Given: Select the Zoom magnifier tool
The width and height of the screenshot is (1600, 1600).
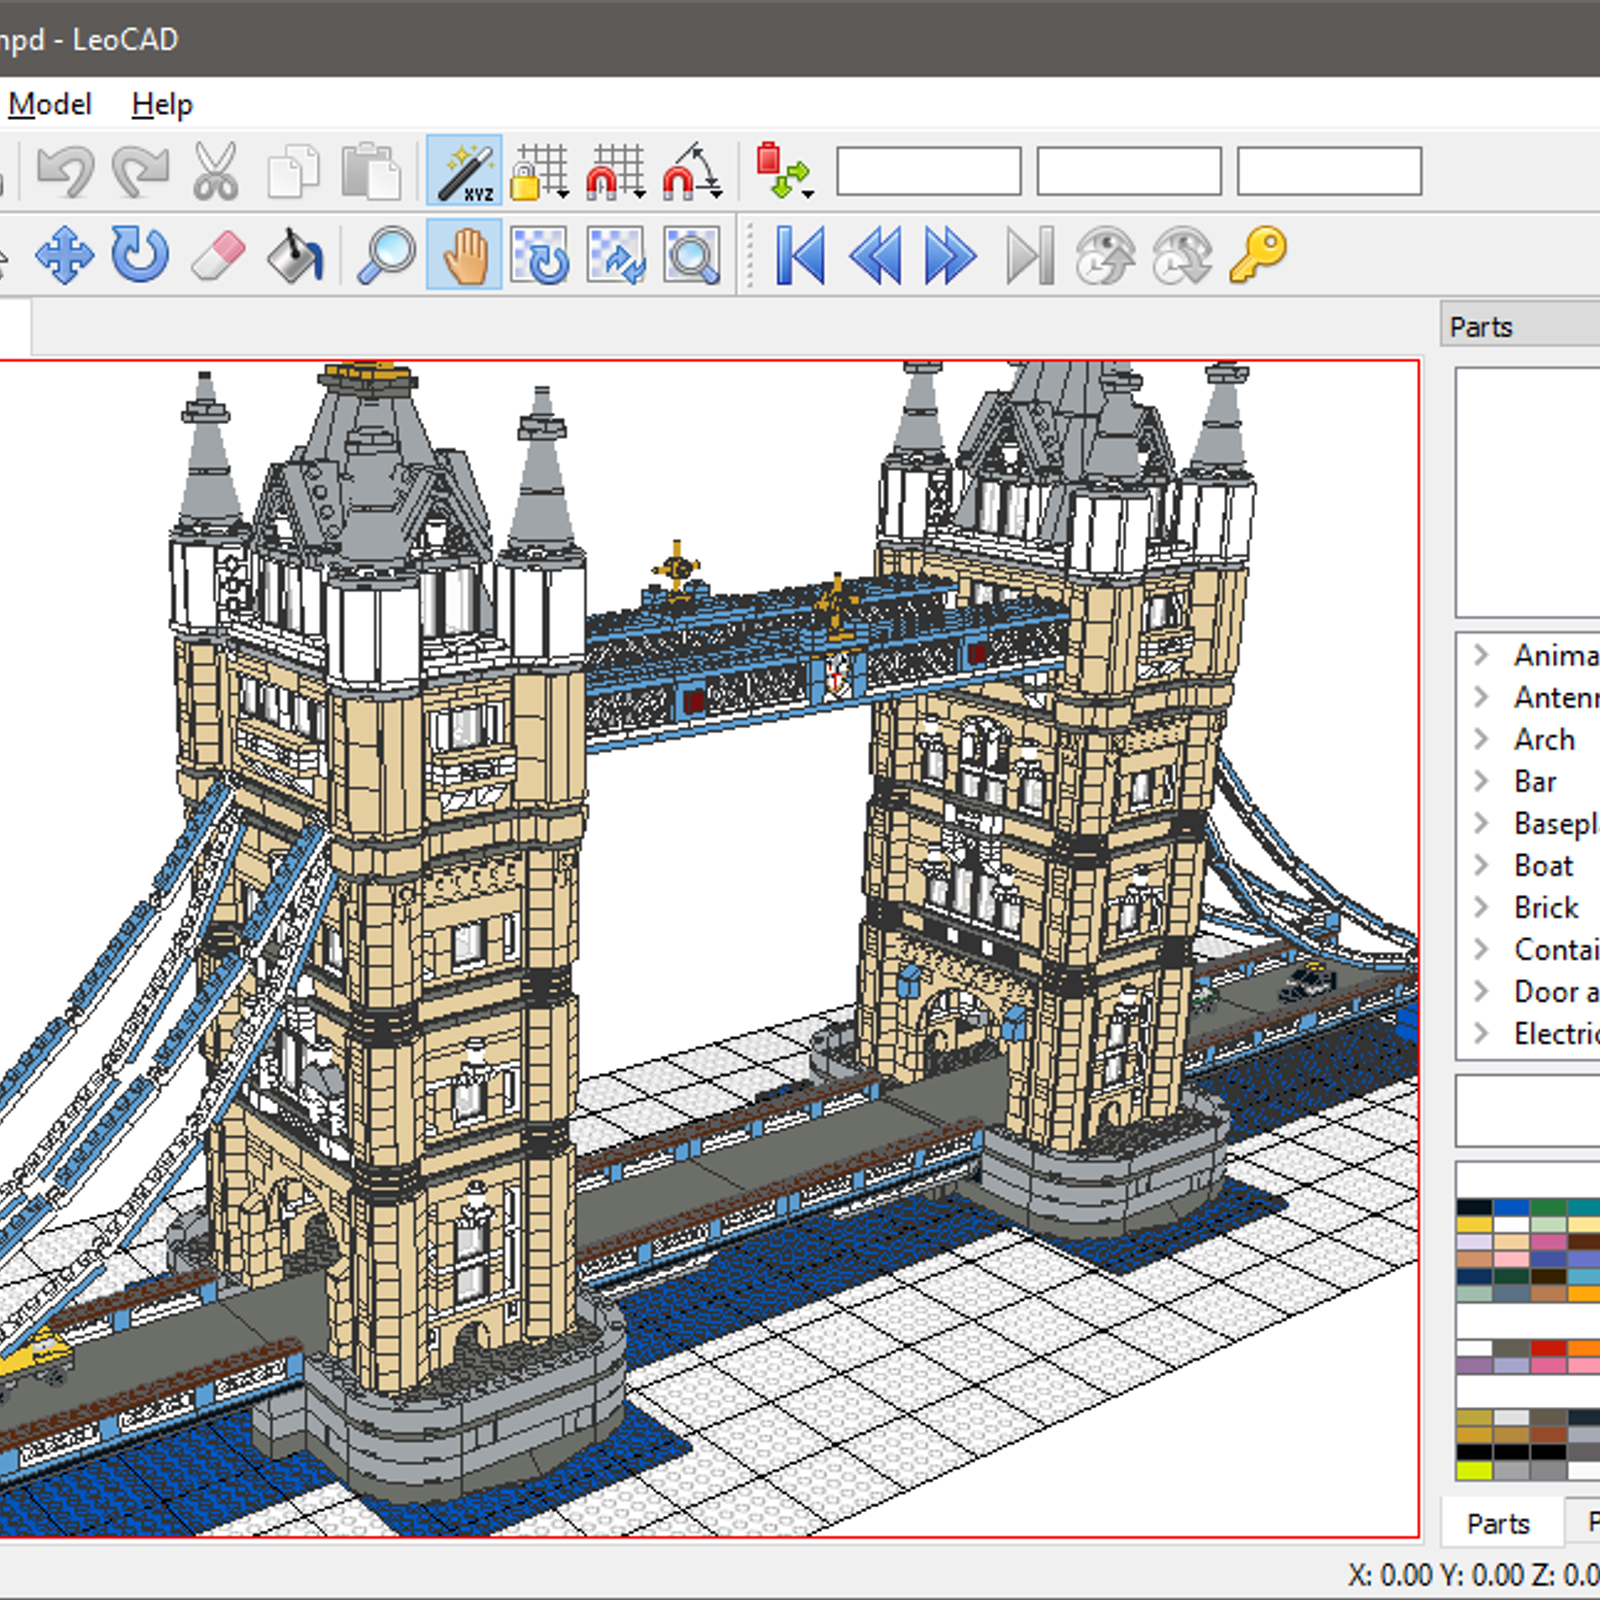Looking at the screenshot, I should (387, 255).
